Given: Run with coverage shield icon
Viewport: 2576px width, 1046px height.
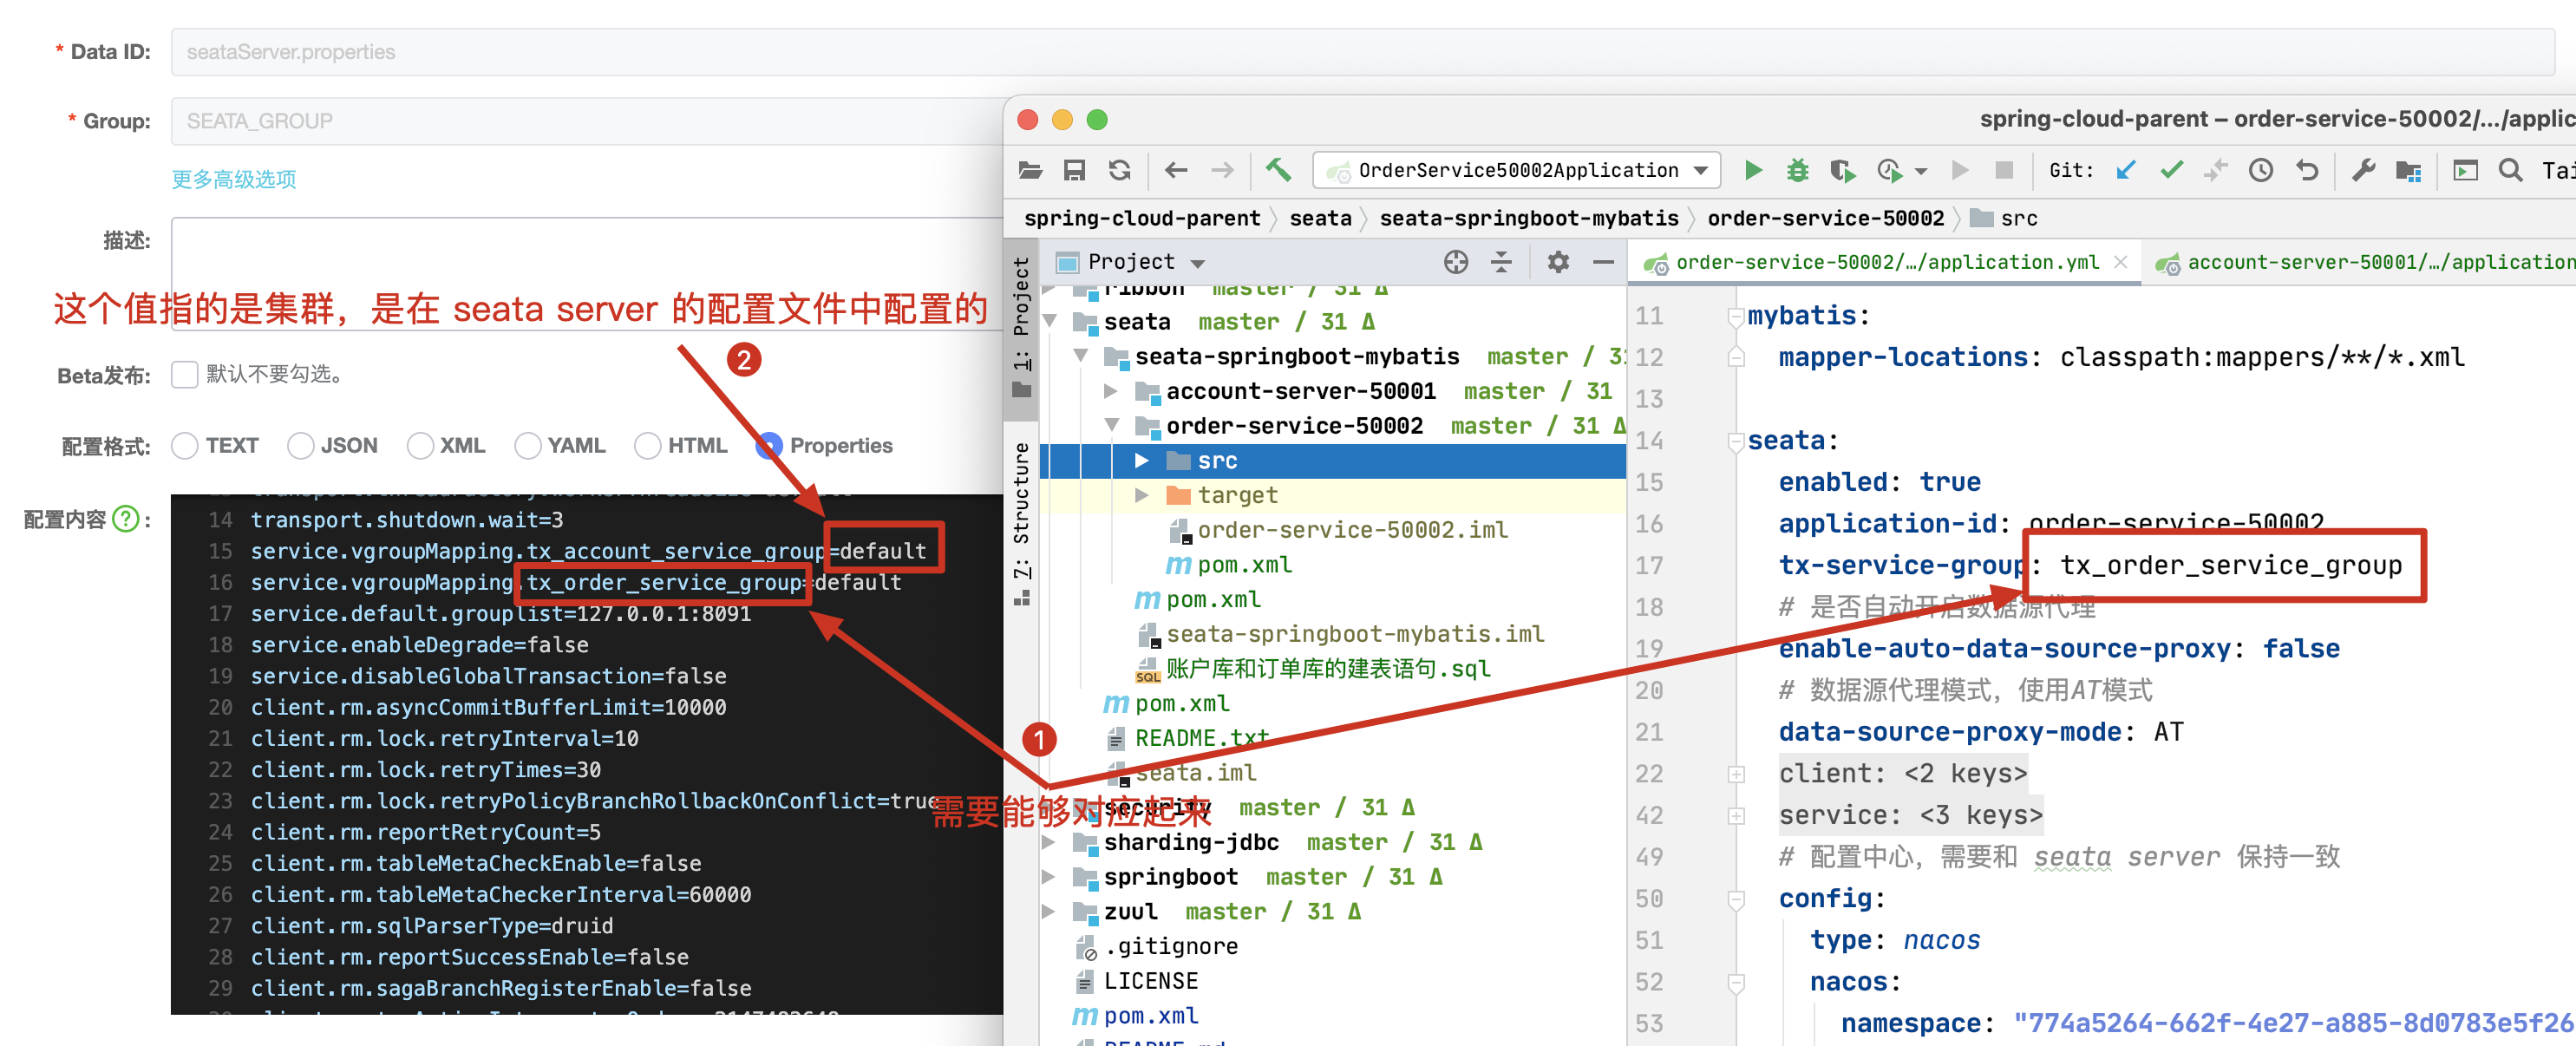Looking at the screenshot, I should pos(1842,171).
